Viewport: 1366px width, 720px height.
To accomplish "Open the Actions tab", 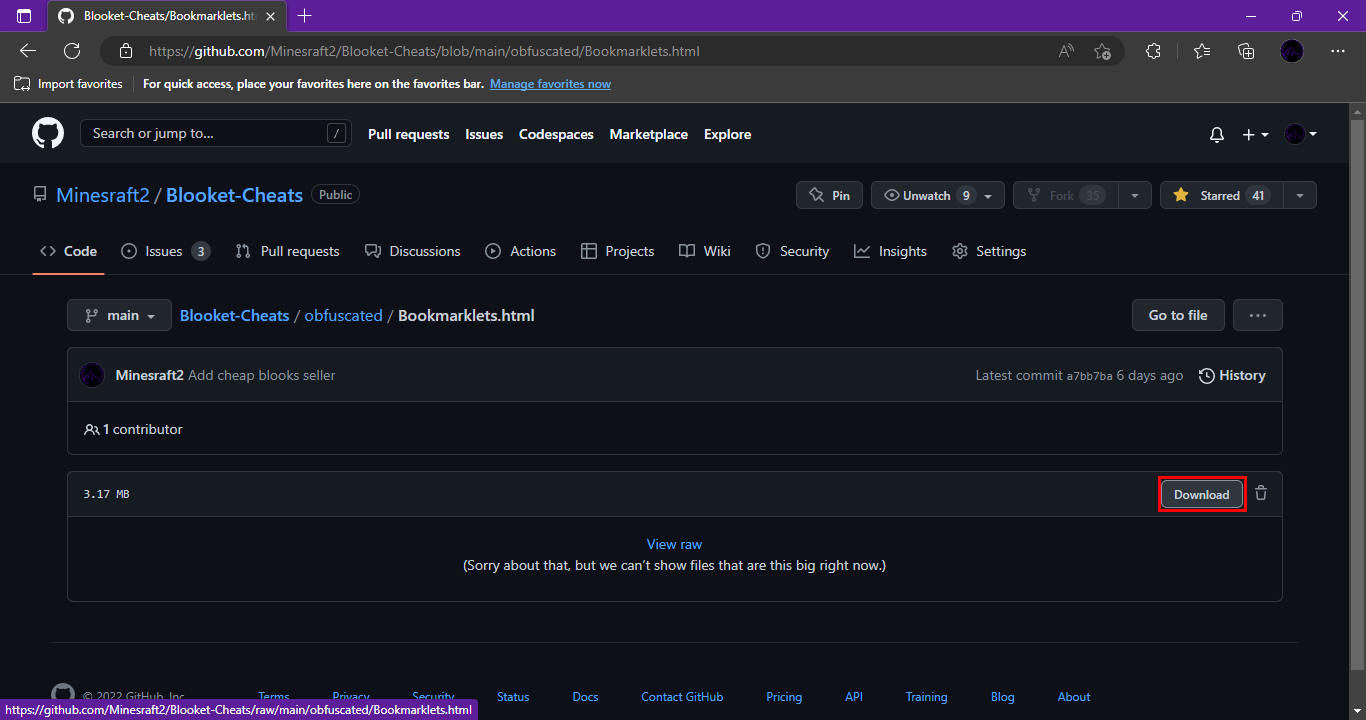I will (520, 251).
